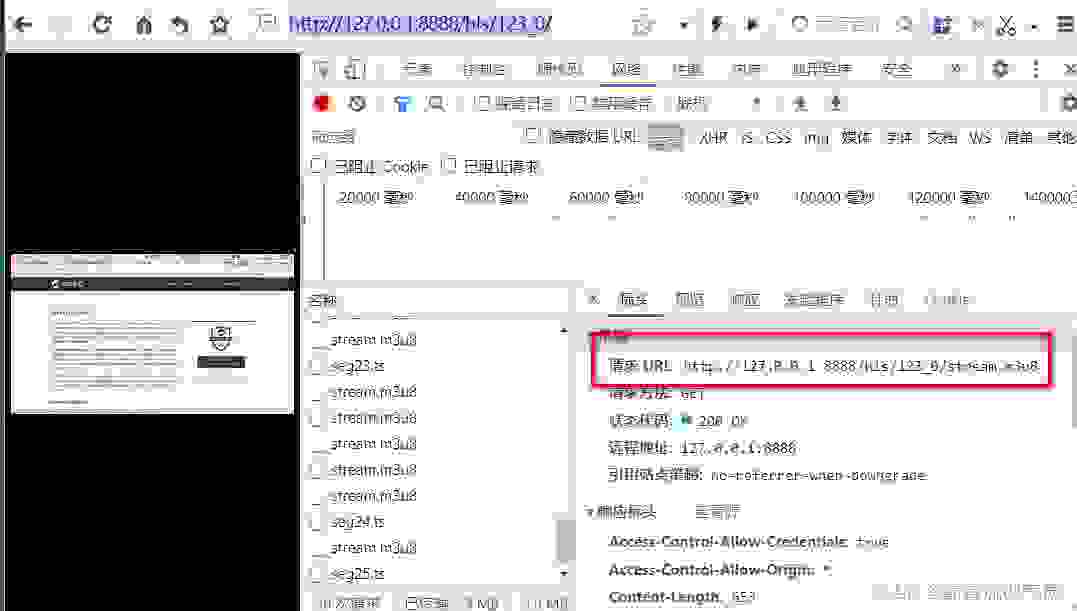Tick the blocked Cookie checkbox
Screen dimensions: 1077x611
[318, 165]
